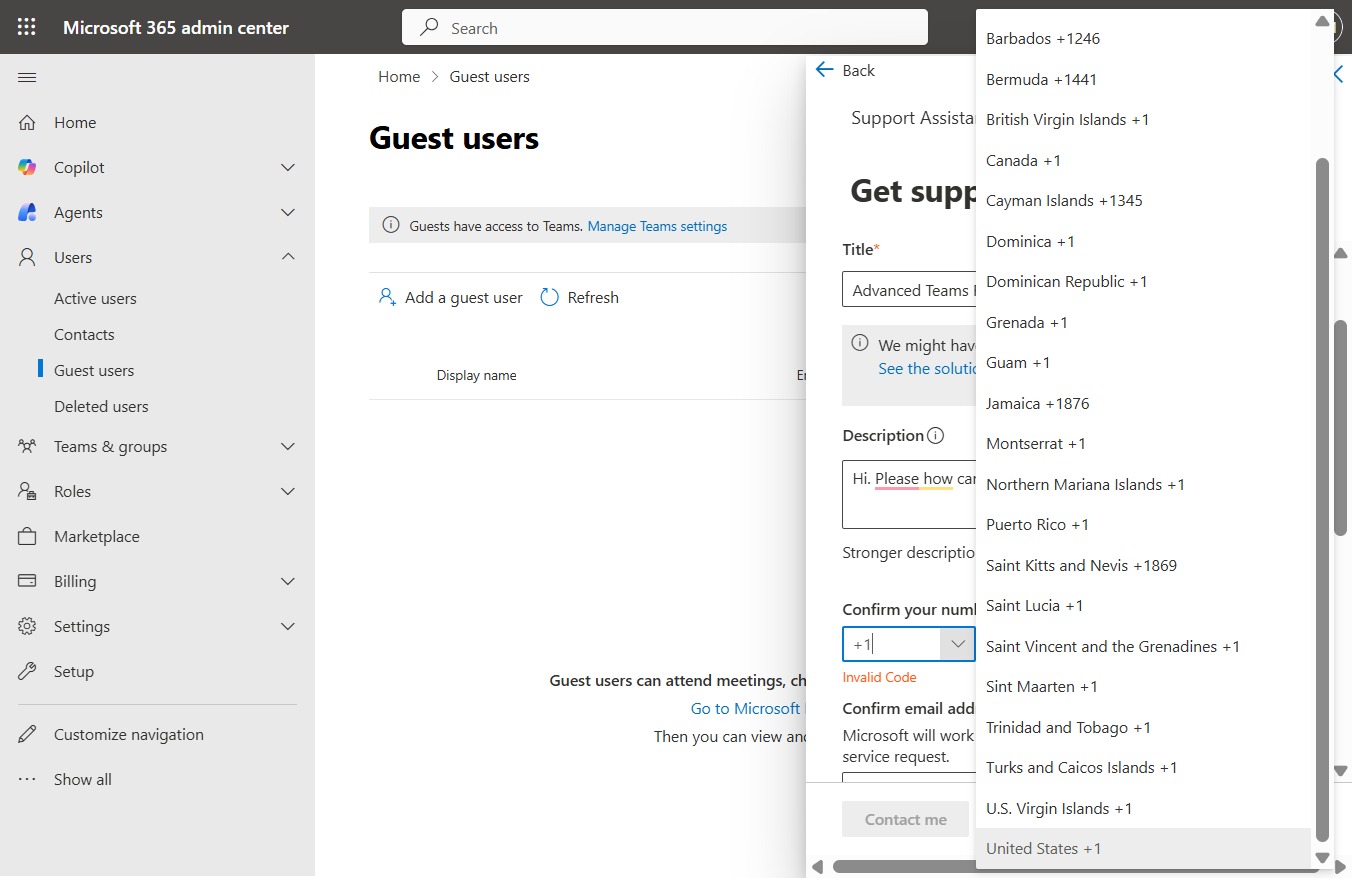Select Bermuda +1441 option

coord(1143,79)
